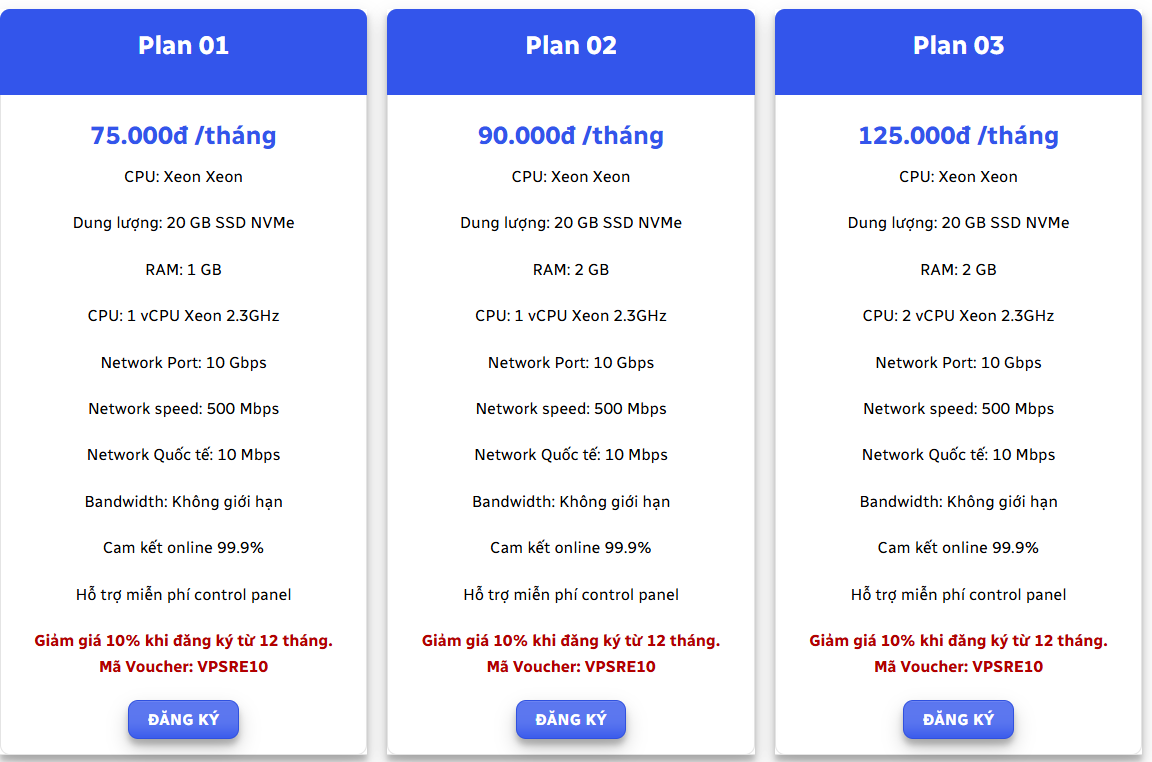Image resolution: width=1152 pixels, height=762 pixels.
Task: Click the Plan 02 heading
Action: [571, 45]
